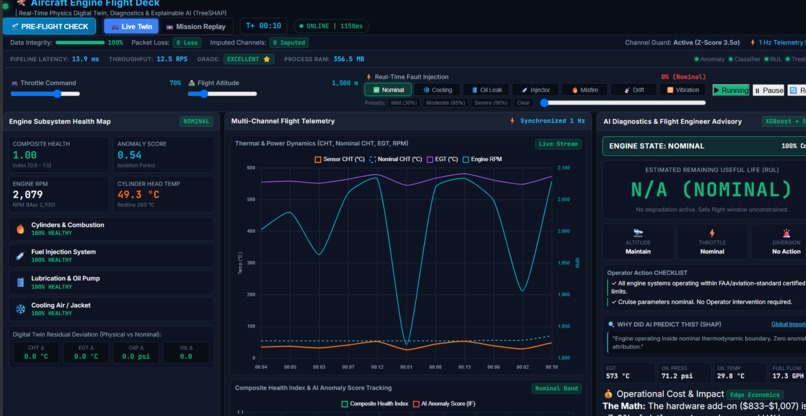The image size is (806, 416).
Task: Click the Fuel Injection System injector icon
Action: pos(21,256)
